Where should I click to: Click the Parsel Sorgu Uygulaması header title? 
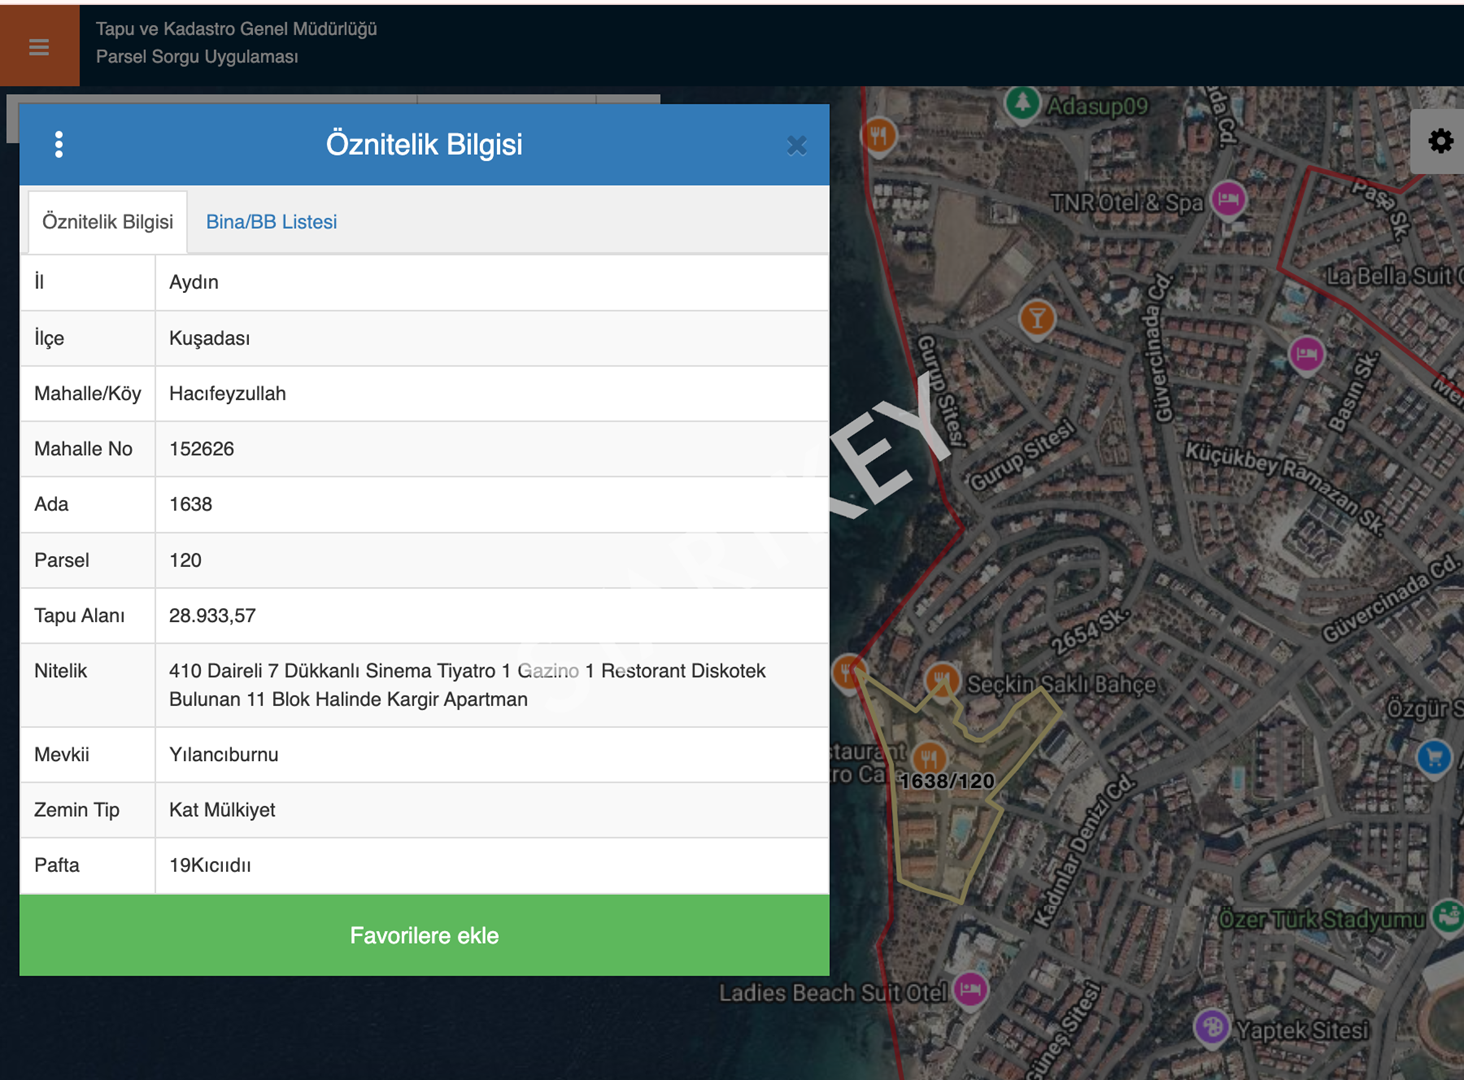pyautogui.click(x=197, y=57)
